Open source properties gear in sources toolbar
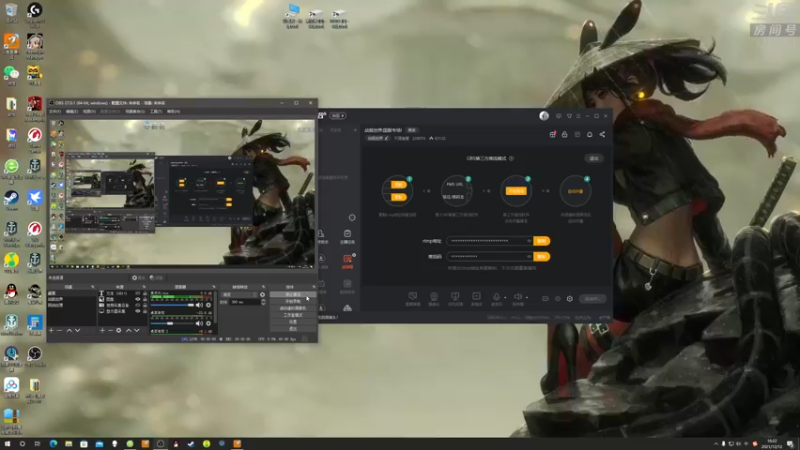800x450 pixels. pos(118,331)
